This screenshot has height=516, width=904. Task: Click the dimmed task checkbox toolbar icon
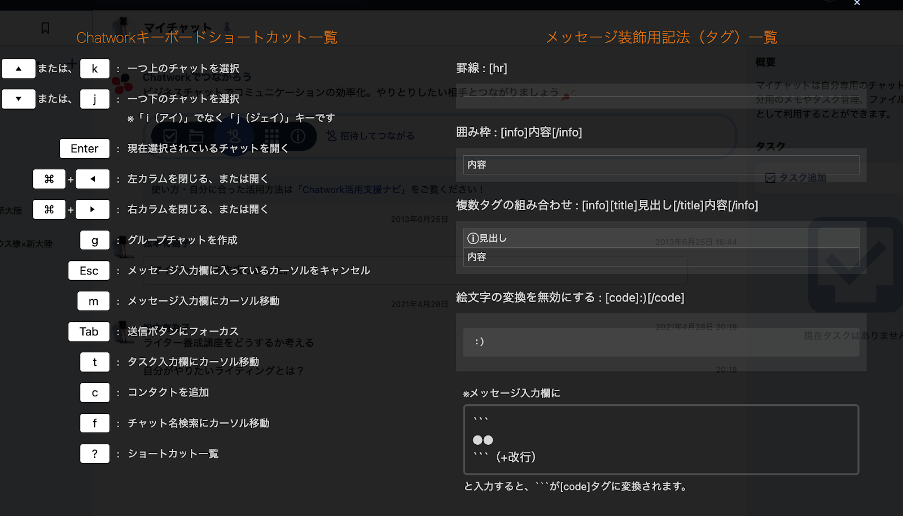(170, 136)
